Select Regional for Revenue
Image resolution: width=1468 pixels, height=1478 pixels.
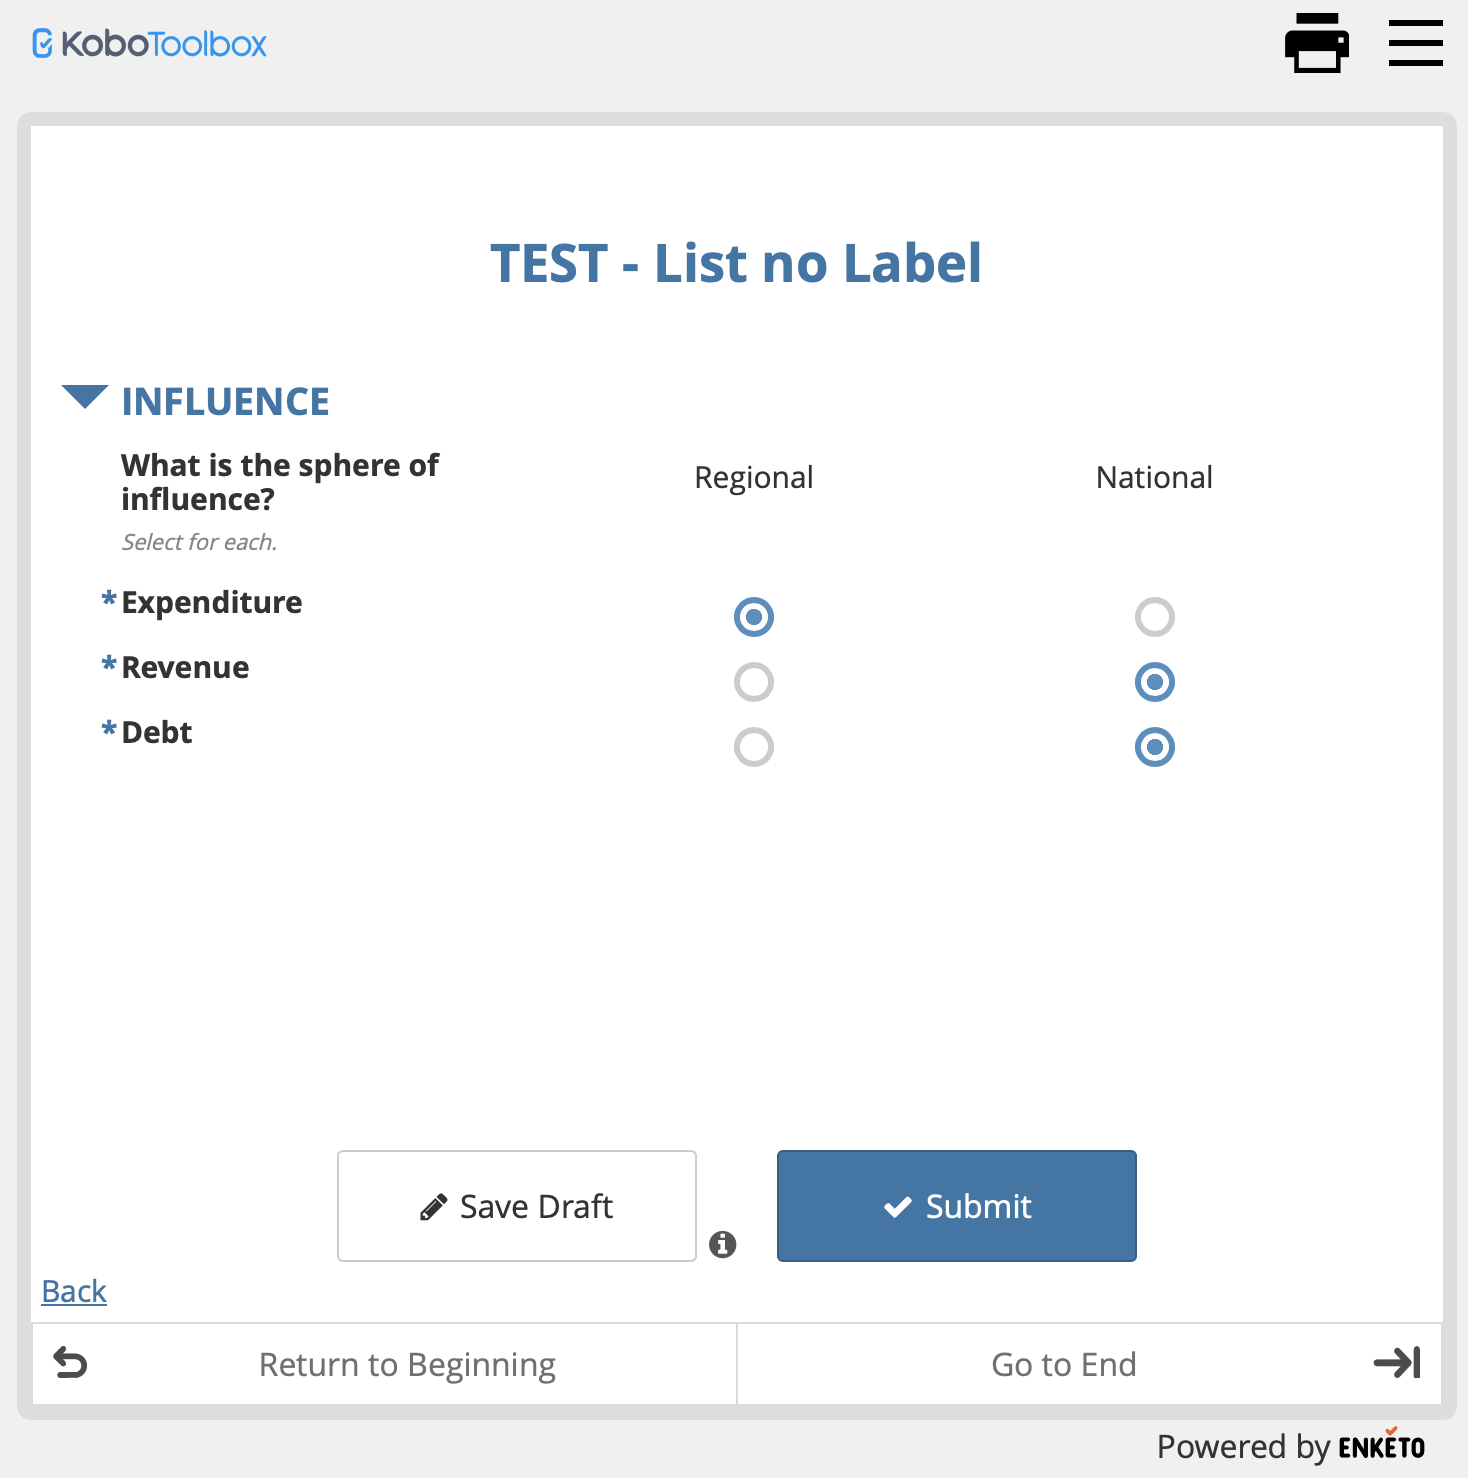pyautogui.click(x=754, y=682)
